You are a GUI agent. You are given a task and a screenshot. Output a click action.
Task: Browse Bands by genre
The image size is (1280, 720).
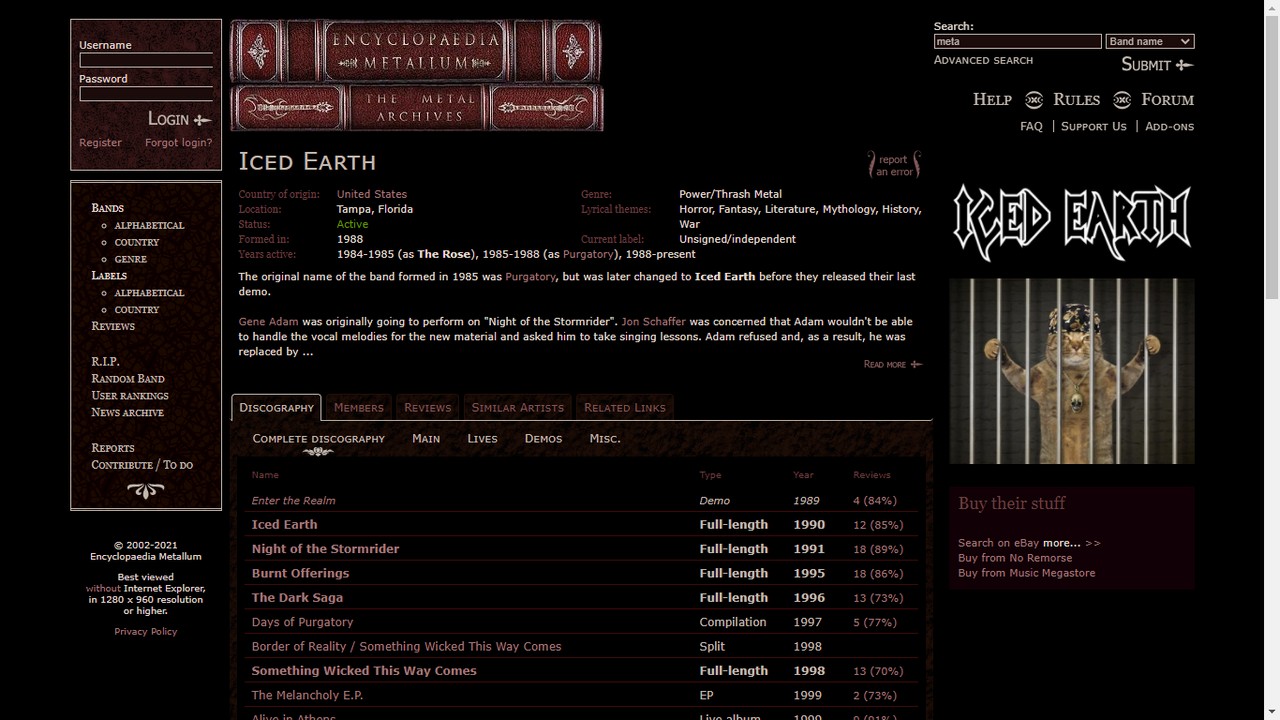tap(131, 260)
